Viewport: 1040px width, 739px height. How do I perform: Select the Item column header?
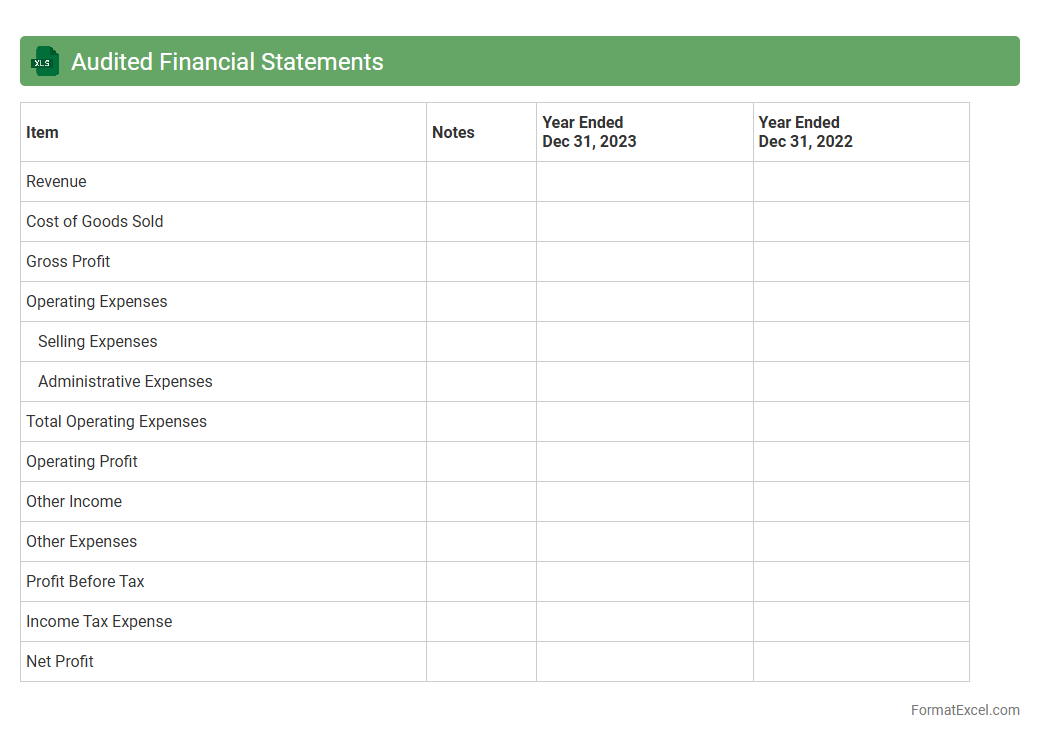43,132
